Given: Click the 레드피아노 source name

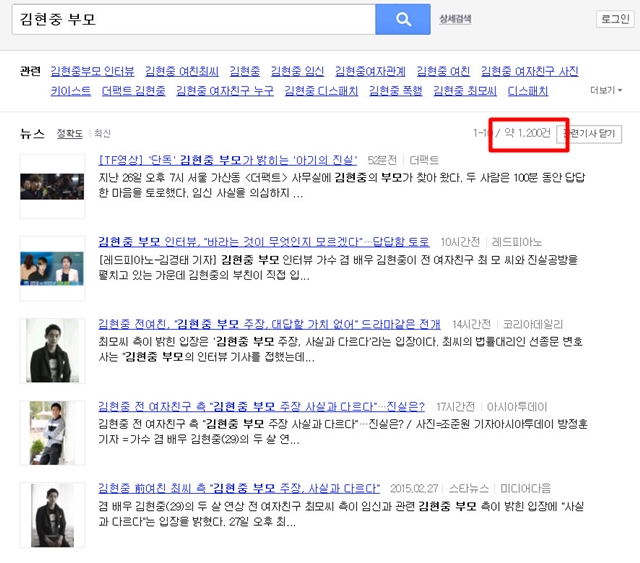Looking at the screenshot, I should coord(517,242).
